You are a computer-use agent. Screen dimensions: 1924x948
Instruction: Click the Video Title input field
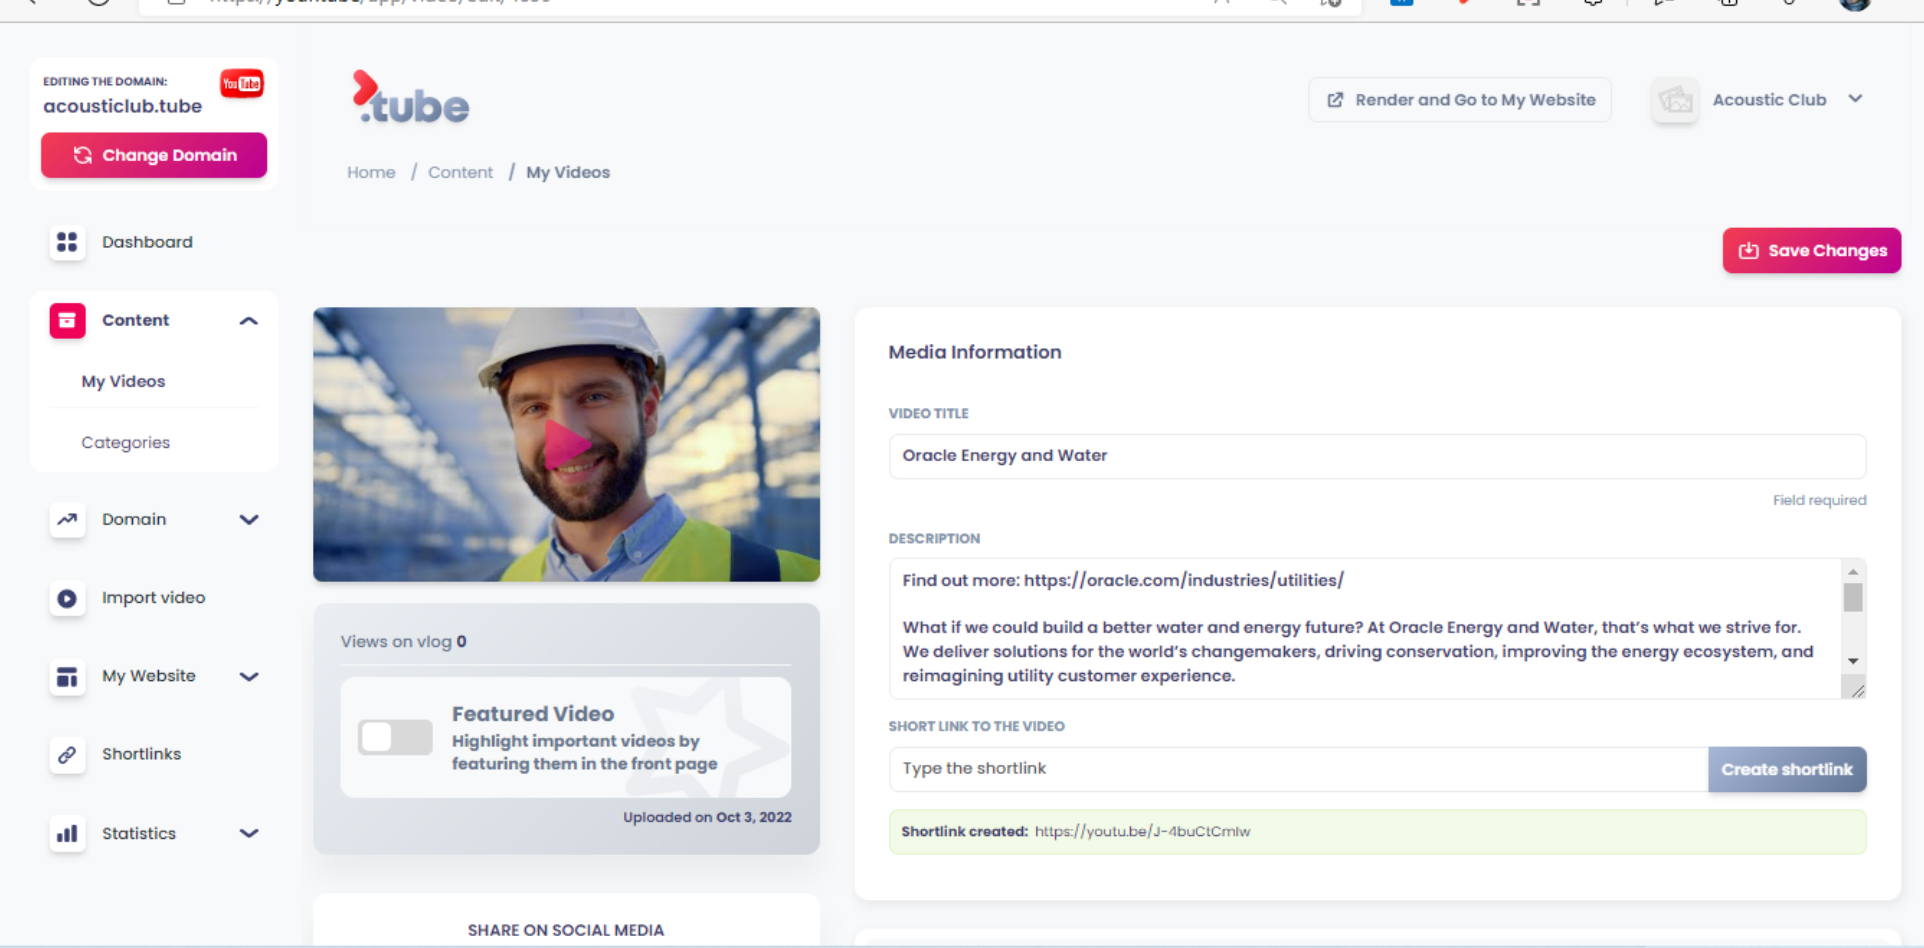[x=1376, y=456]
